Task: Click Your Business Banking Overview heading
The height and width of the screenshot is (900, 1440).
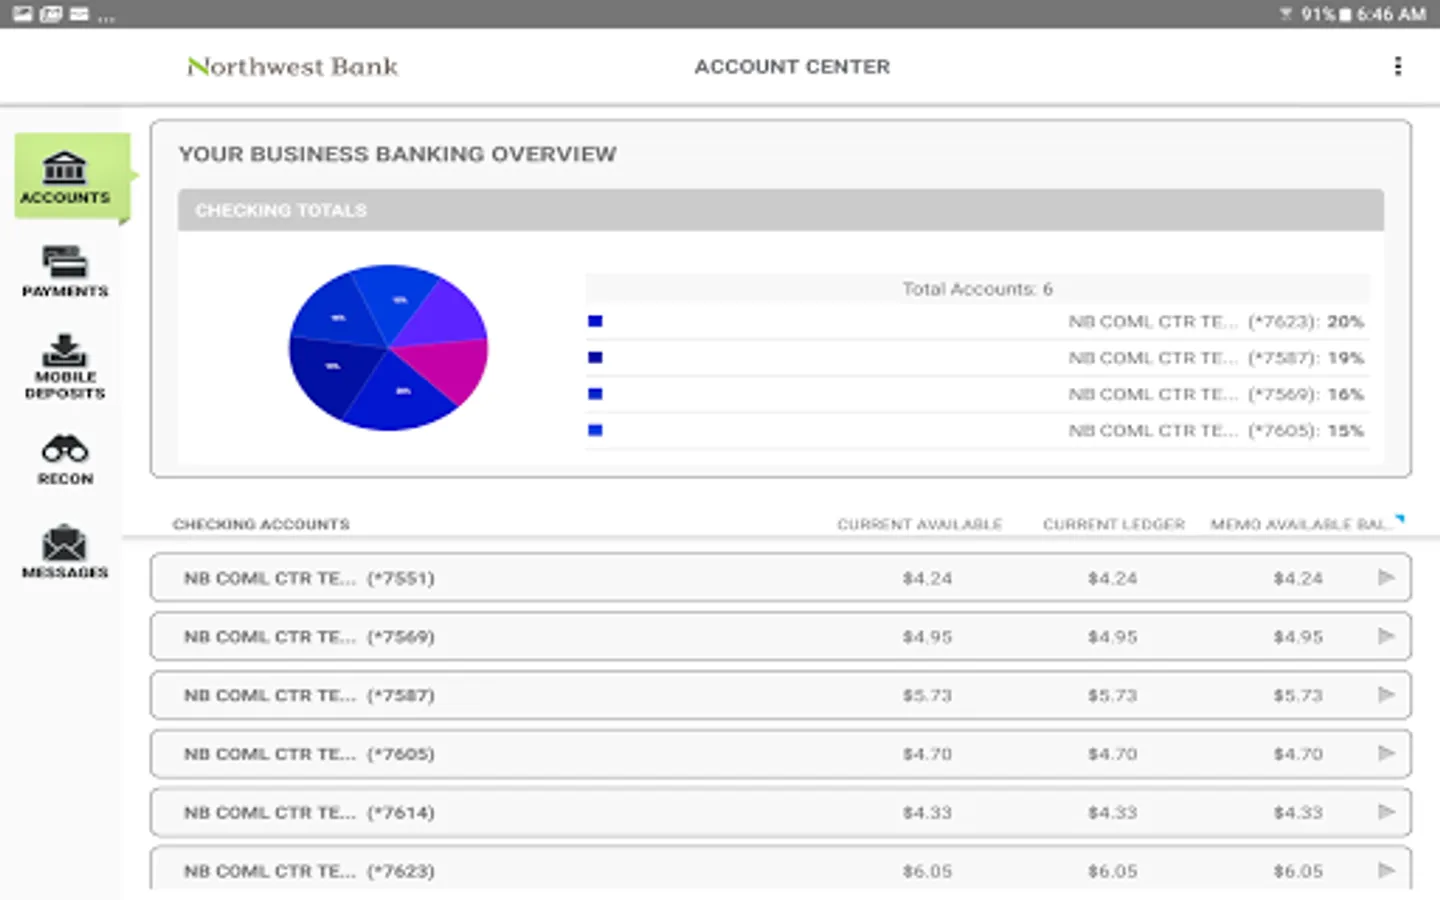Action: (397, 154)
